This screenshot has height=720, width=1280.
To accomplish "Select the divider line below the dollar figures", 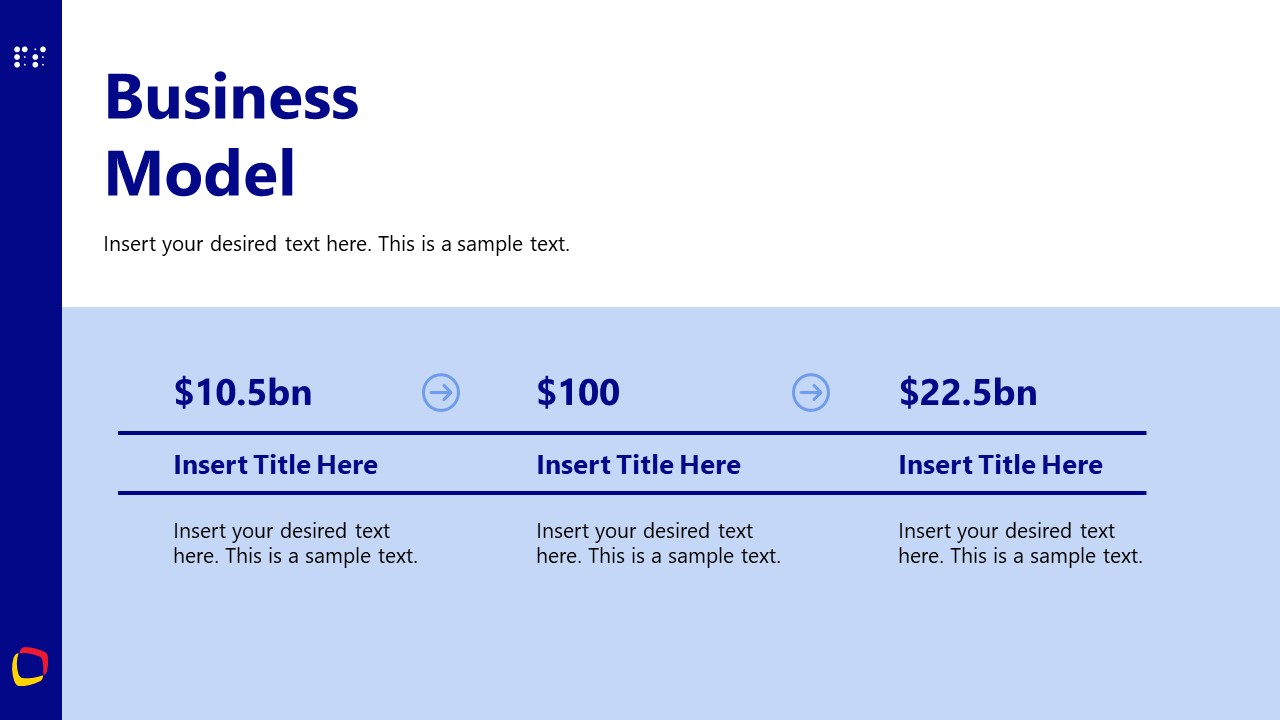I will [x=632, y=433].
